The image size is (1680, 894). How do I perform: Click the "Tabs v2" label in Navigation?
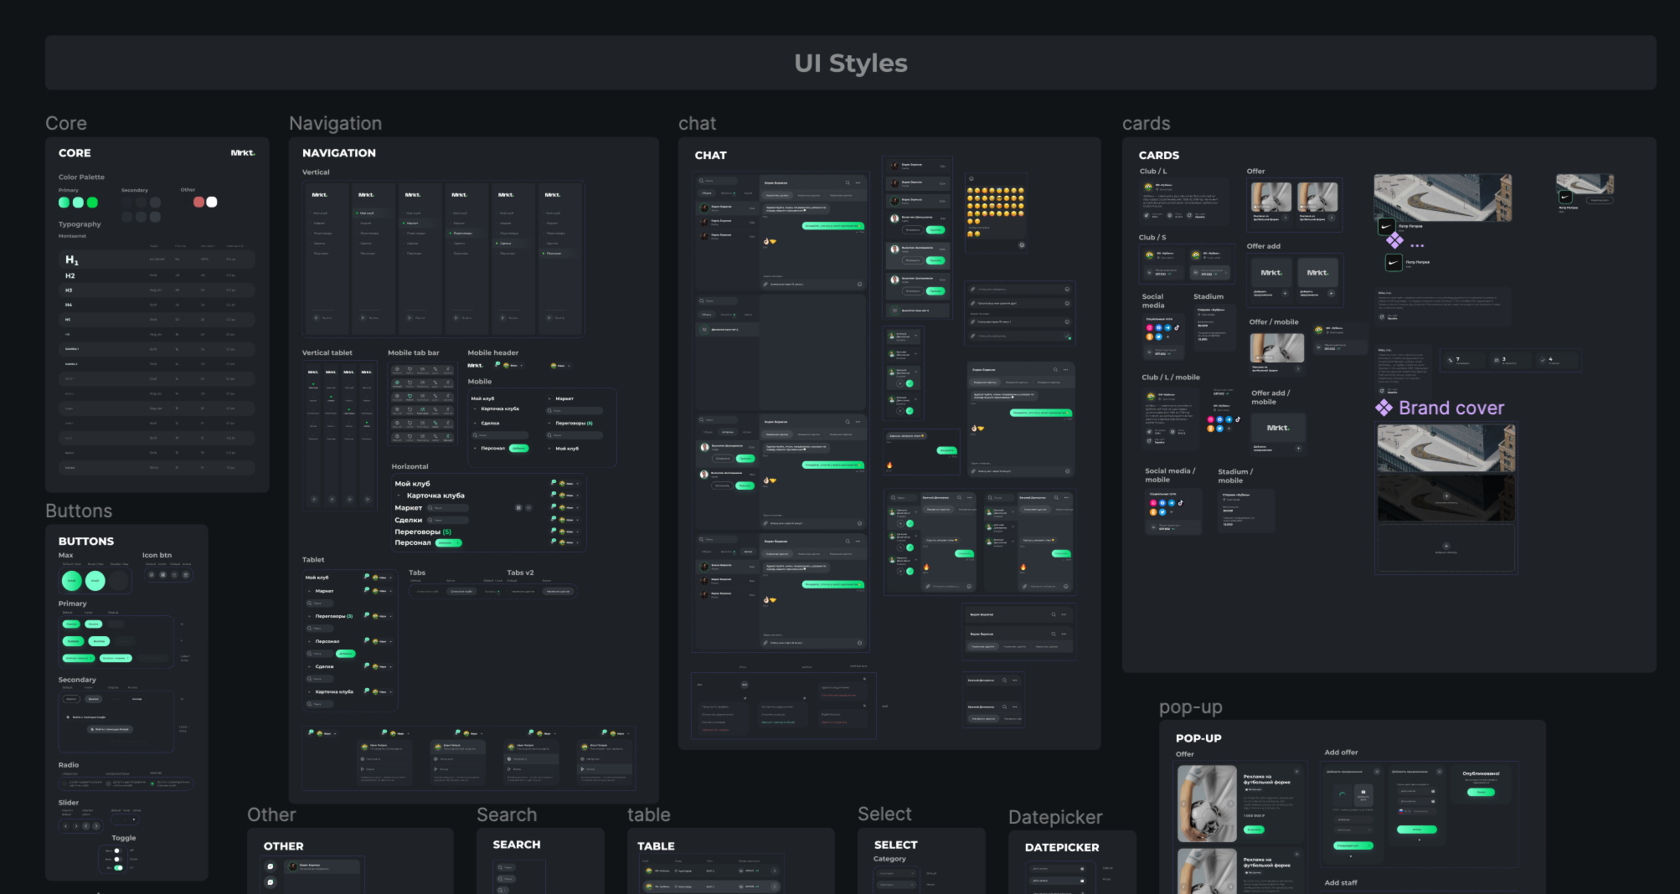click(x=520, y=573)
